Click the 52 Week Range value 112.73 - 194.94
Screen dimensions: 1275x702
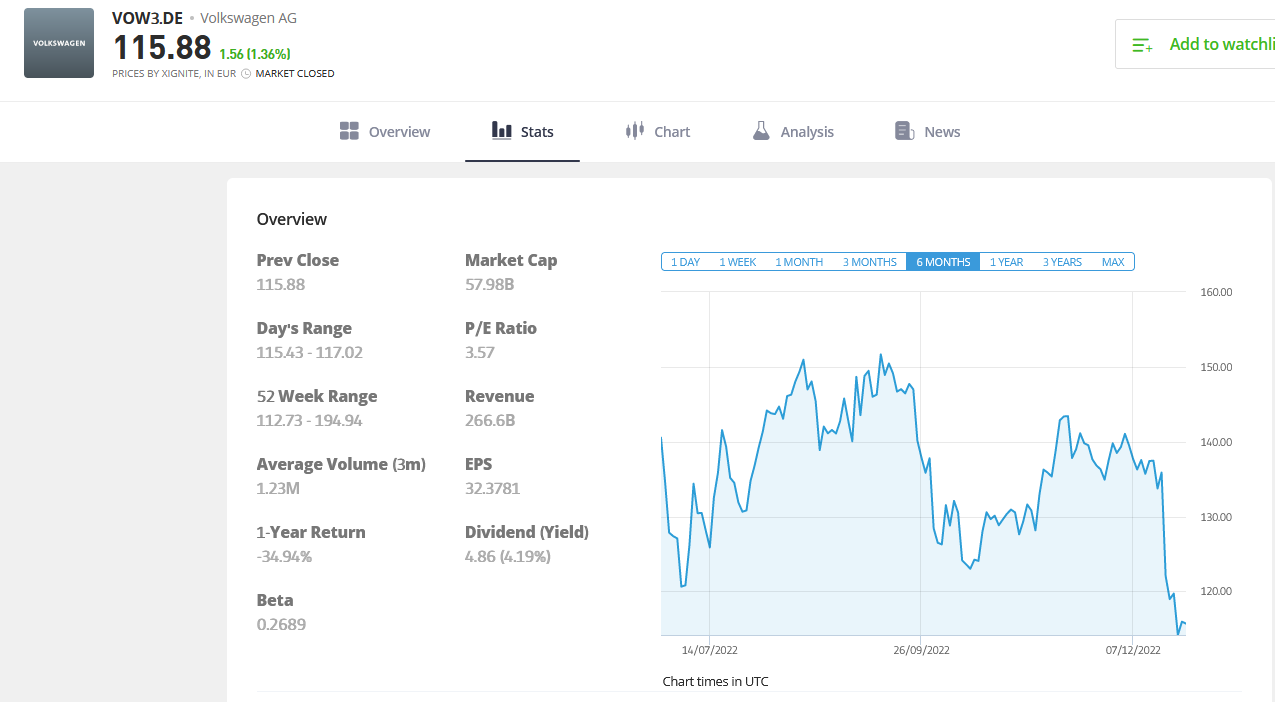[x=310, y=420]
